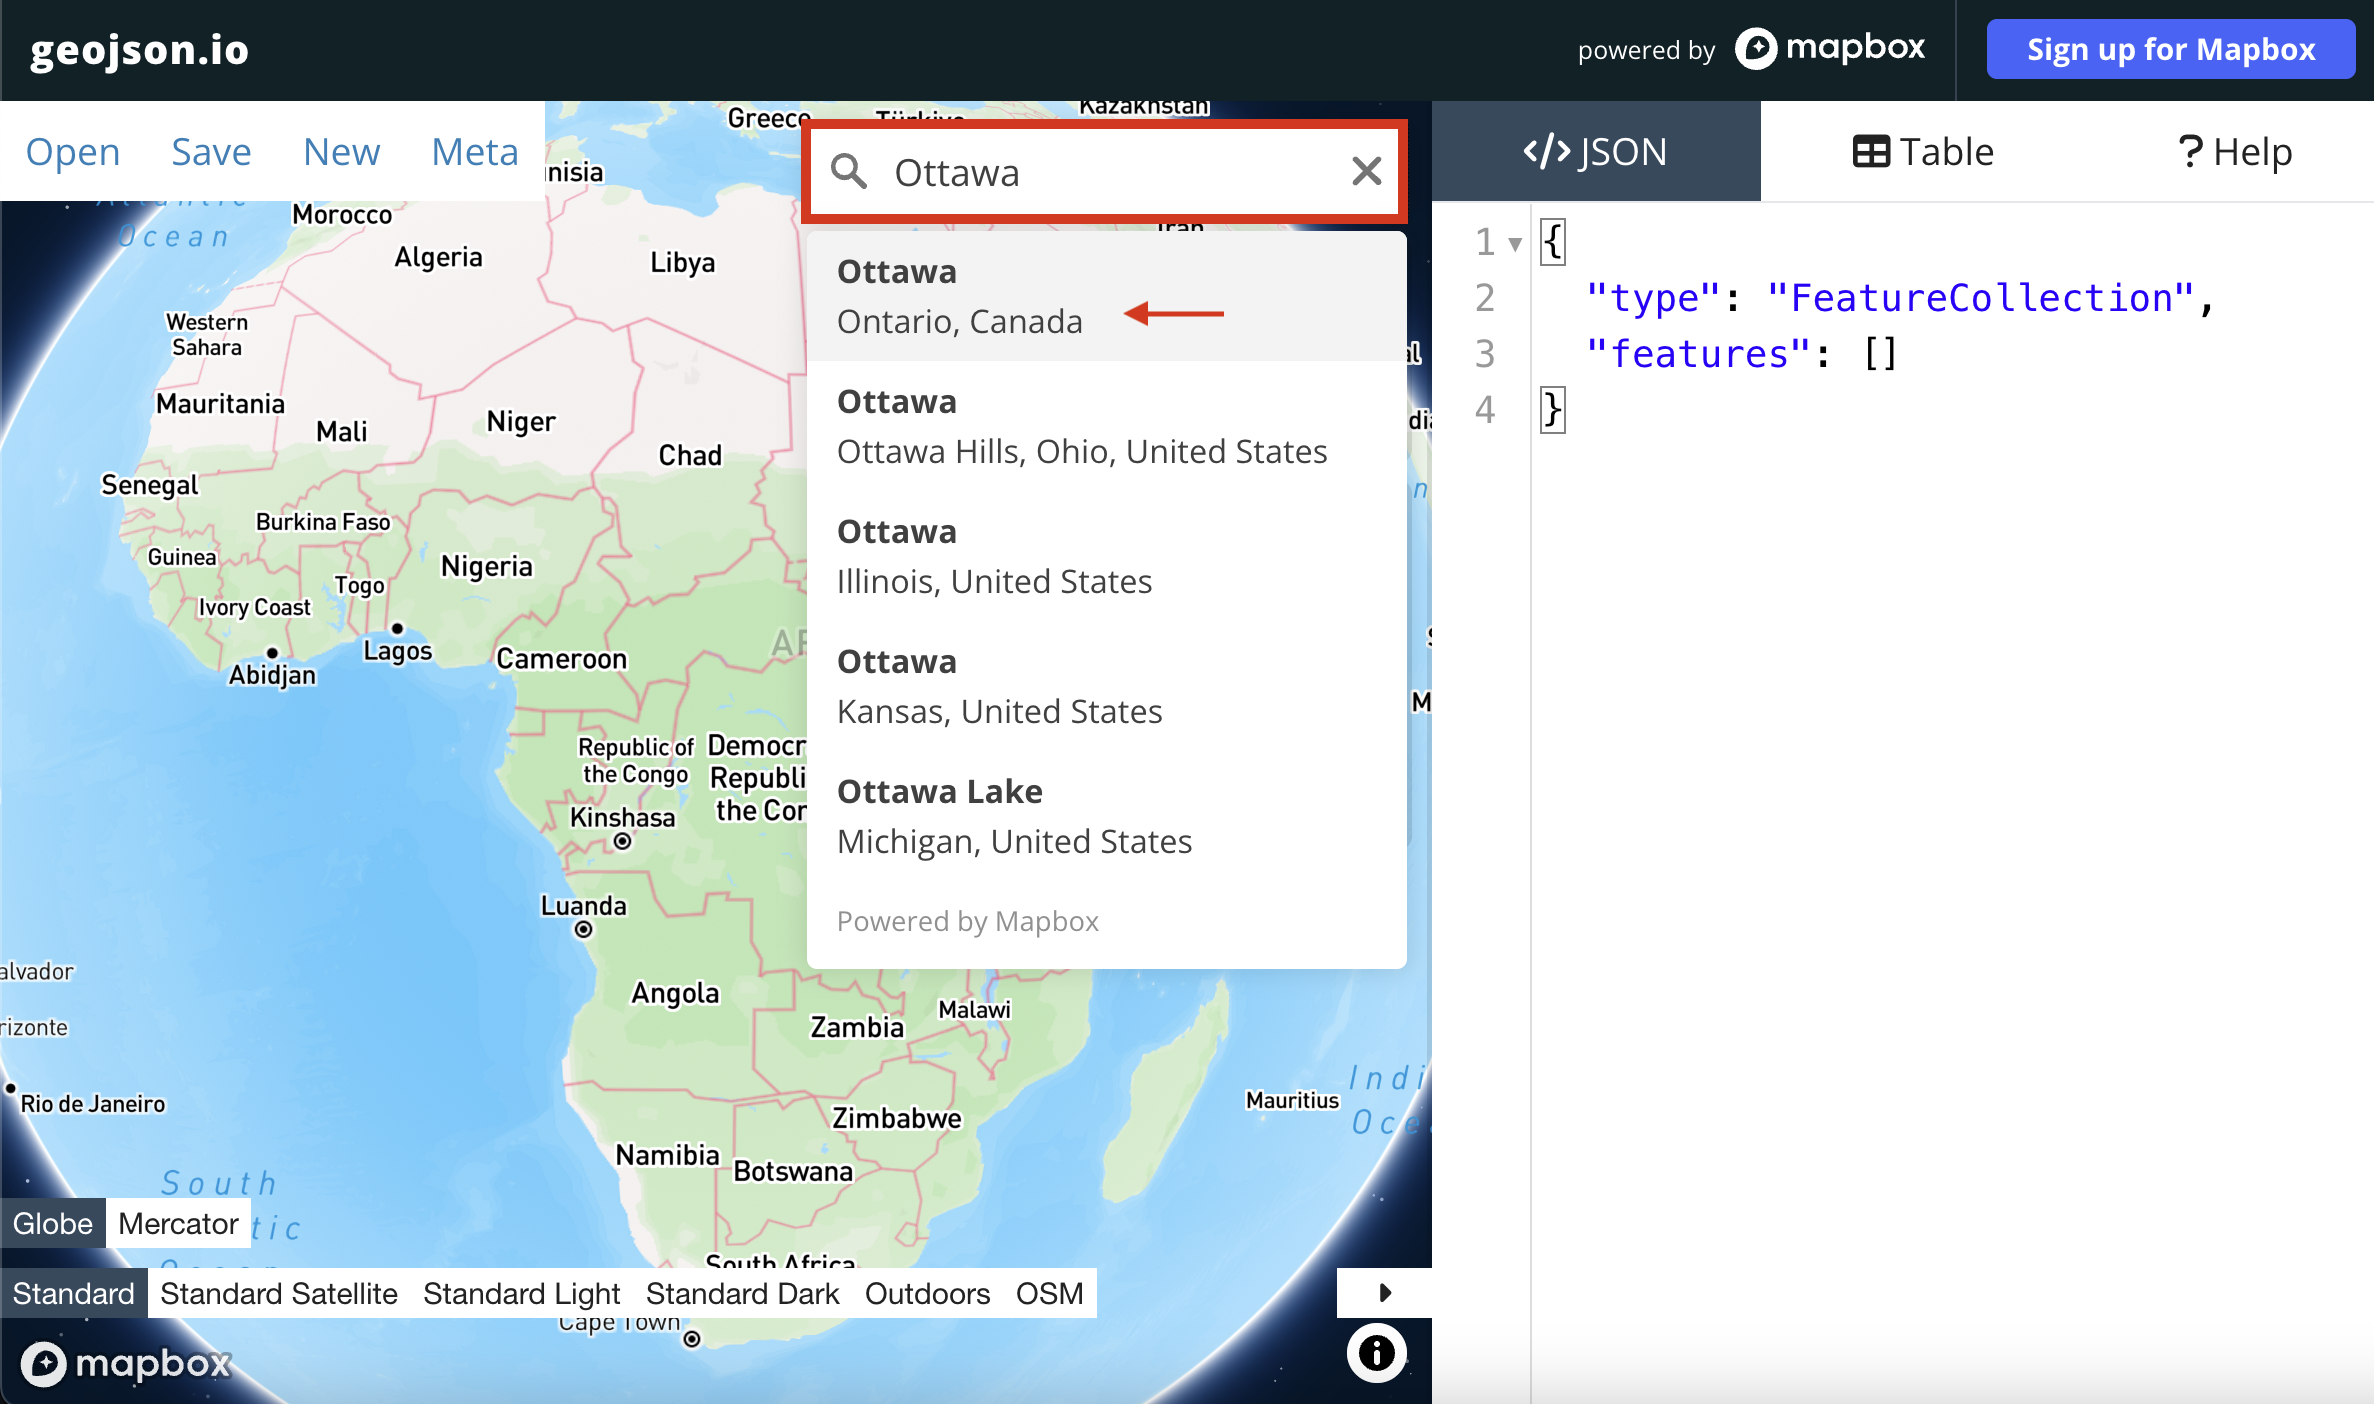This screenshot has width=2374, height=1404.
Task: Switch to Standard Dark style
Action: (742, 1293)
